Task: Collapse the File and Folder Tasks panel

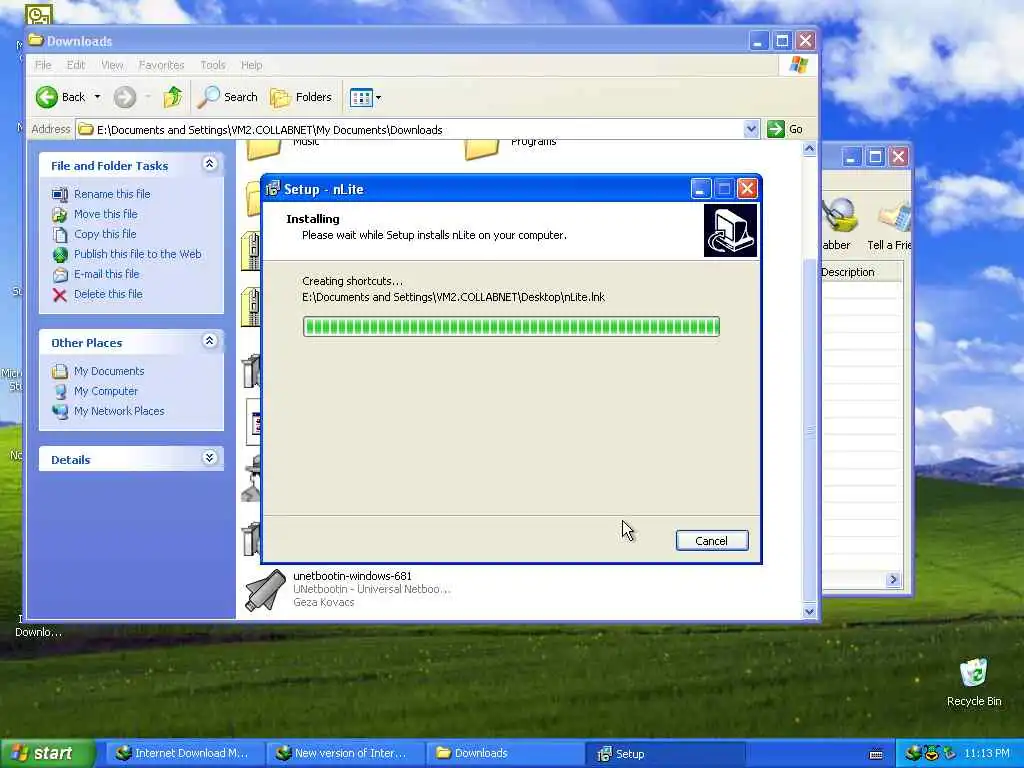Action: point(210,164)
